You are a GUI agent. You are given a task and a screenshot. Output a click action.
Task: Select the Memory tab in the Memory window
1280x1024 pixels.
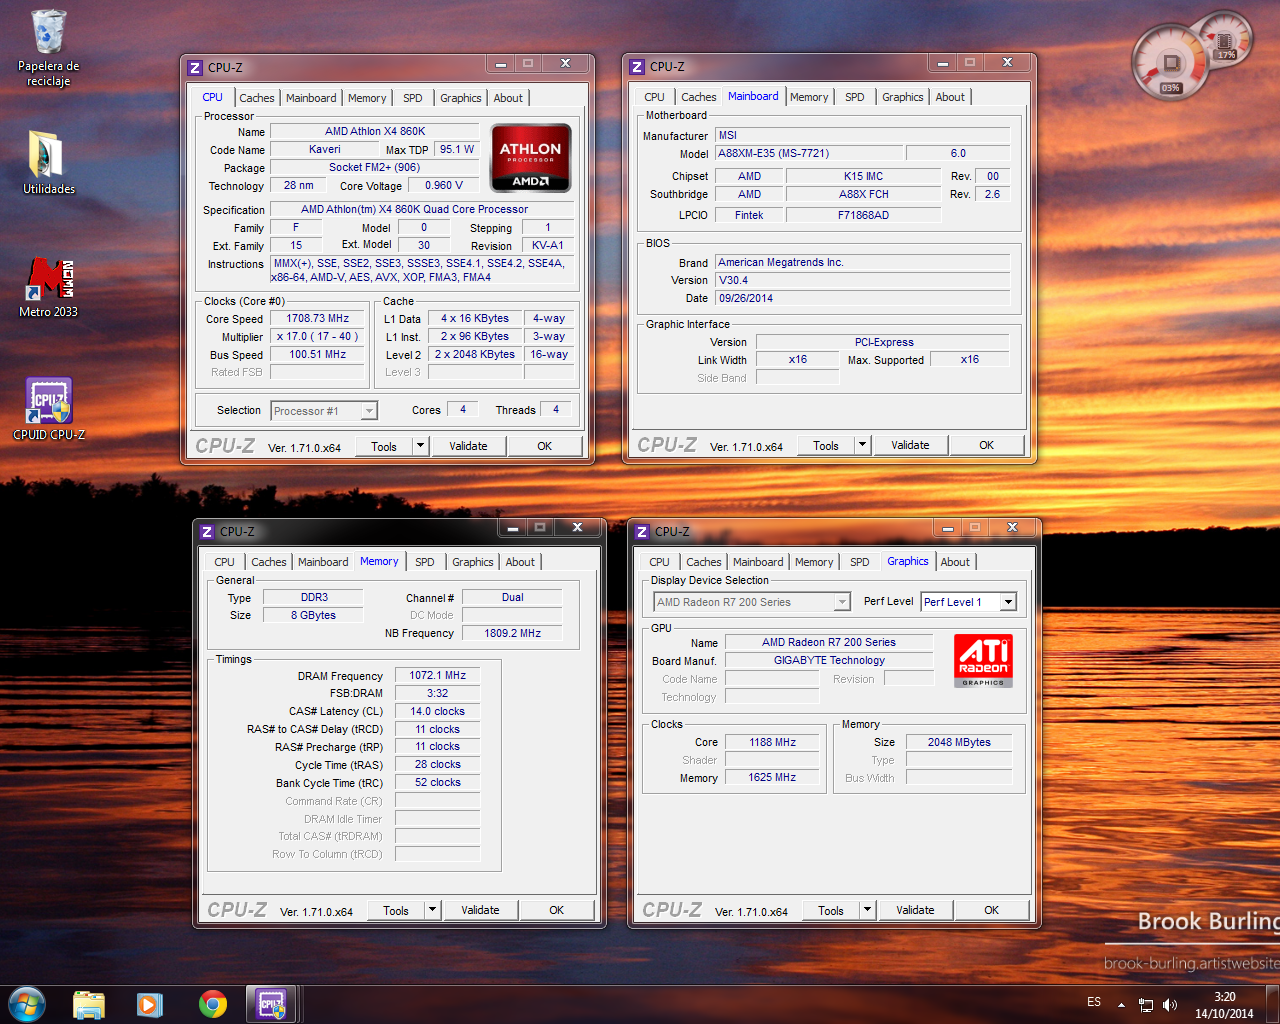tap(379, 561)
